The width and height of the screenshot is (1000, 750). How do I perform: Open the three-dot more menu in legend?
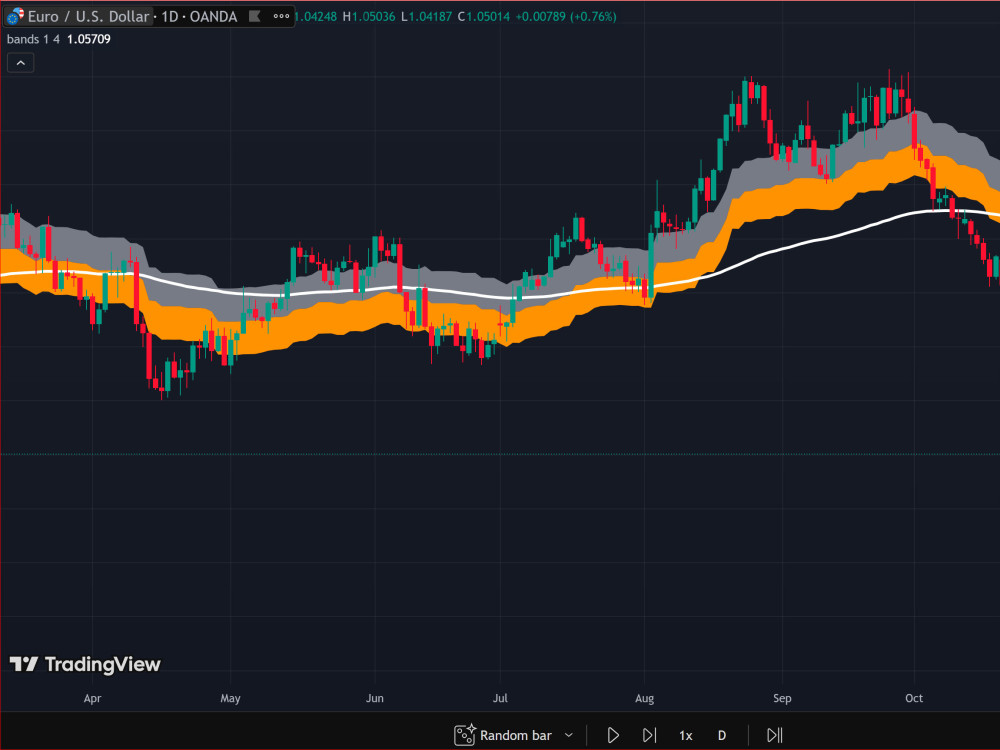pyautogui.click(x=281, y=17)
